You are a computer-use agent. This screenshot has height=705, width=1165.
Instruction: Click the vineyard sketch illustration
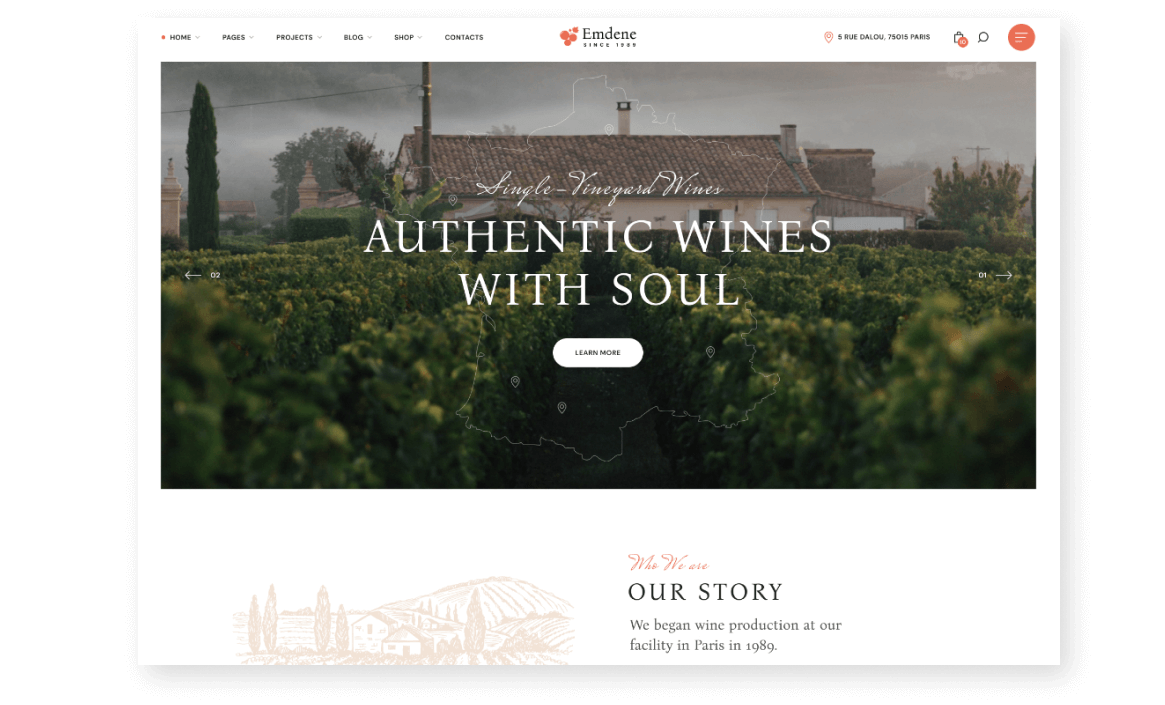pyautogui.click(x=404, y=621)
